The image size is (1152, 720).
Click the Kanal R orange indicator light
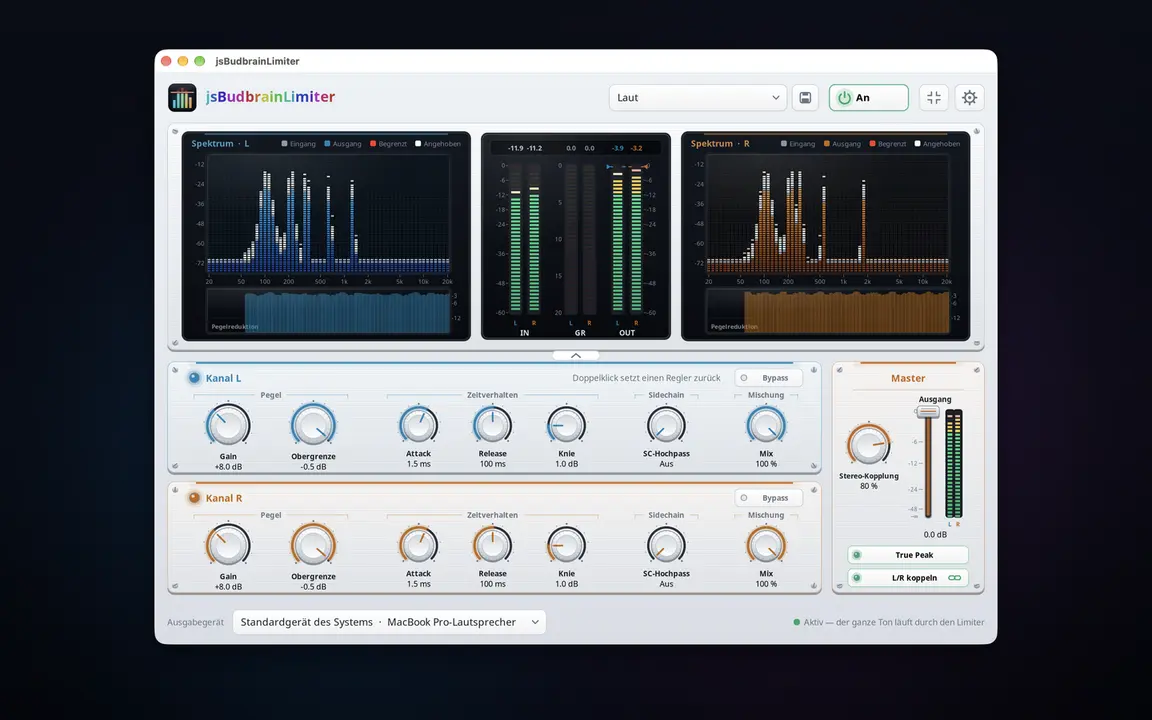[x=194, y=497]
